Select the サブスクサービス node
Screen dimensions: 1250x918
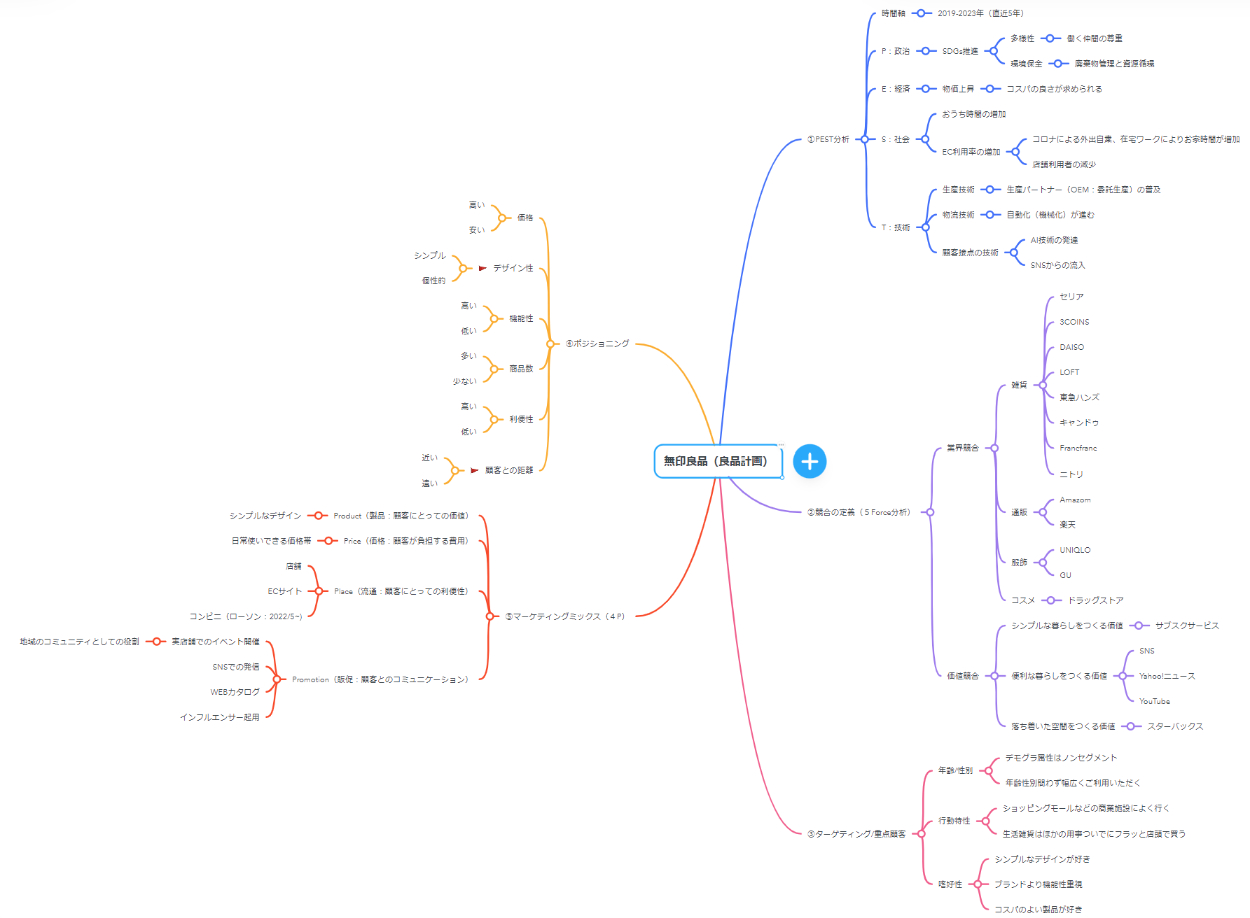[x=1187, y=625]
